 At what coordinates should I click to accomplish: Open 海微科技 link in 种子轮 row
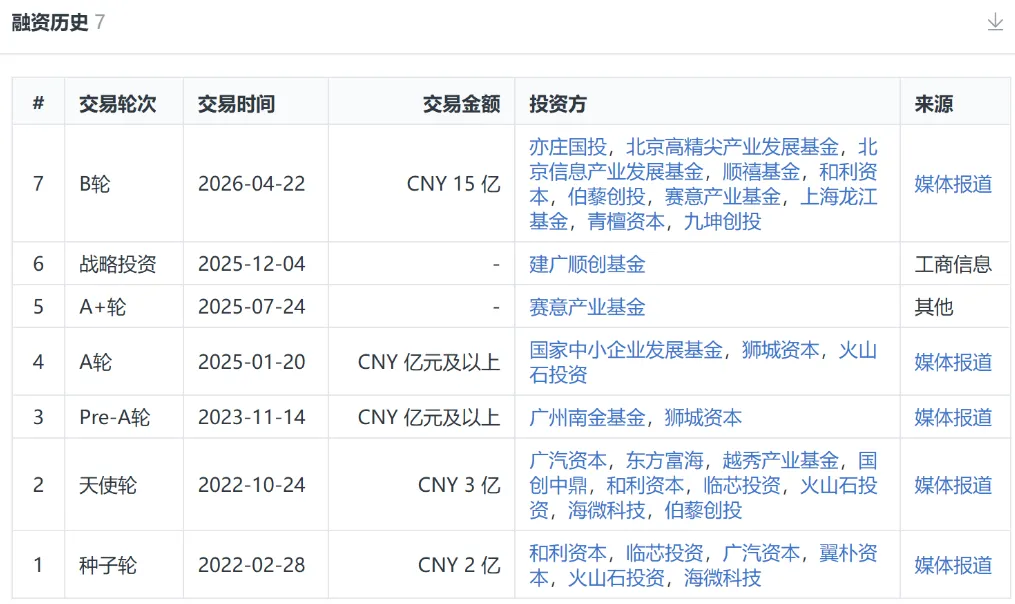coord(722,577)
